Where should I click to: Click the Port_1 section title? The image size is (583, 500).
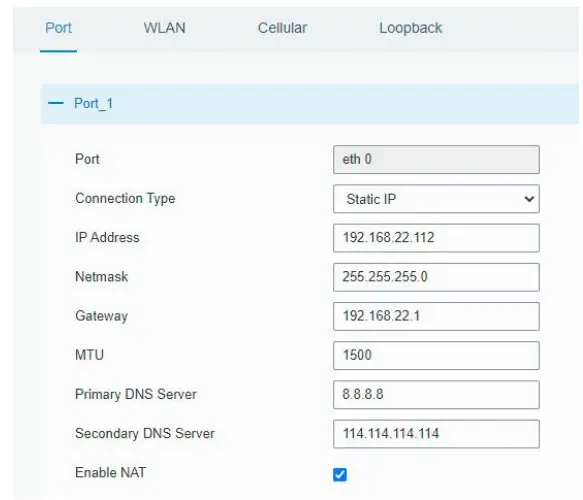point(93,103)
